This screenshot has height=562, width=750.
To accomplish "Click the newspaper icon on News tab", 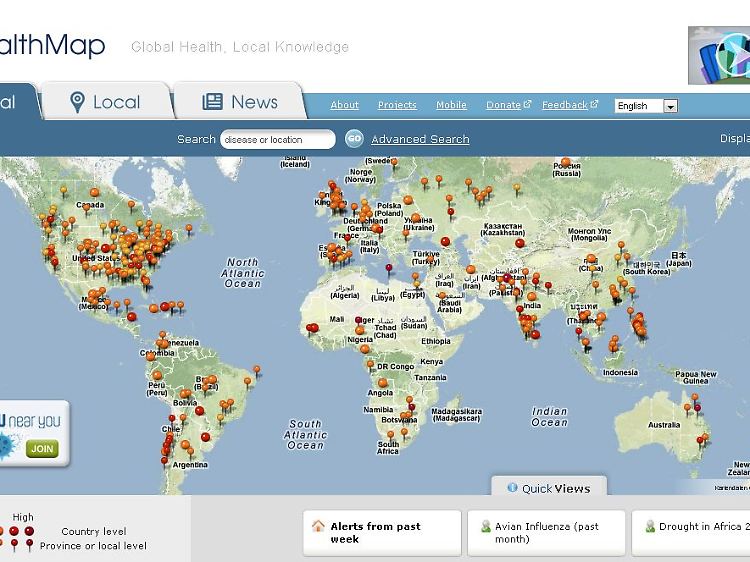I will (212, 101).
